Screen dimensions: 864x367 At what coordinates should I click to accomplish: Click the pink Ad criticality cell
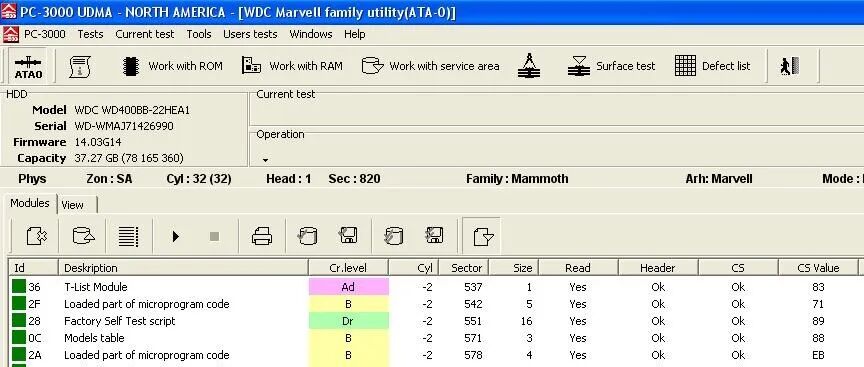(x=348, y=287)
